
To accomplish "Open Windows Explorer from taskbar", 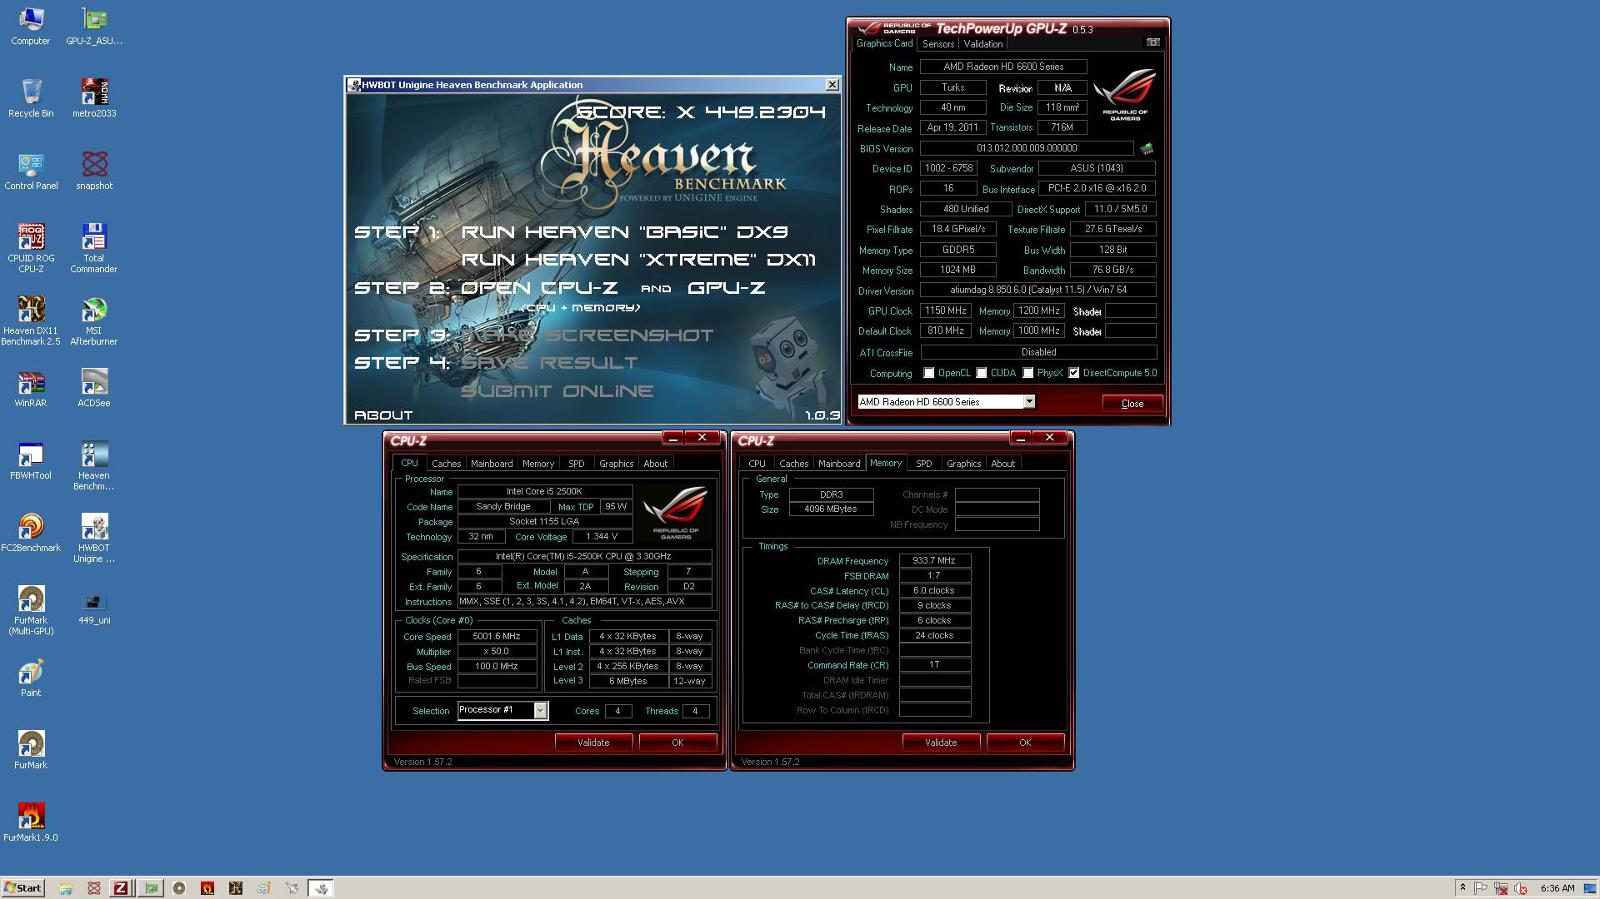I will click(x=65, y=888).
